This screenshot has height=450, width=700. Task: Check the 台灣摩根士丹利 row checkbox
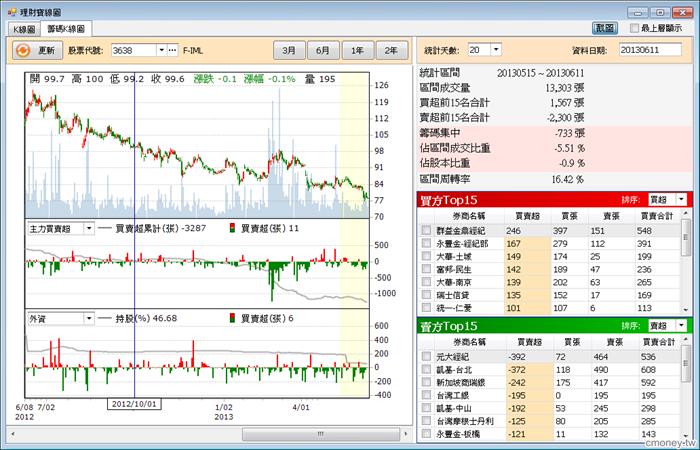426,421
